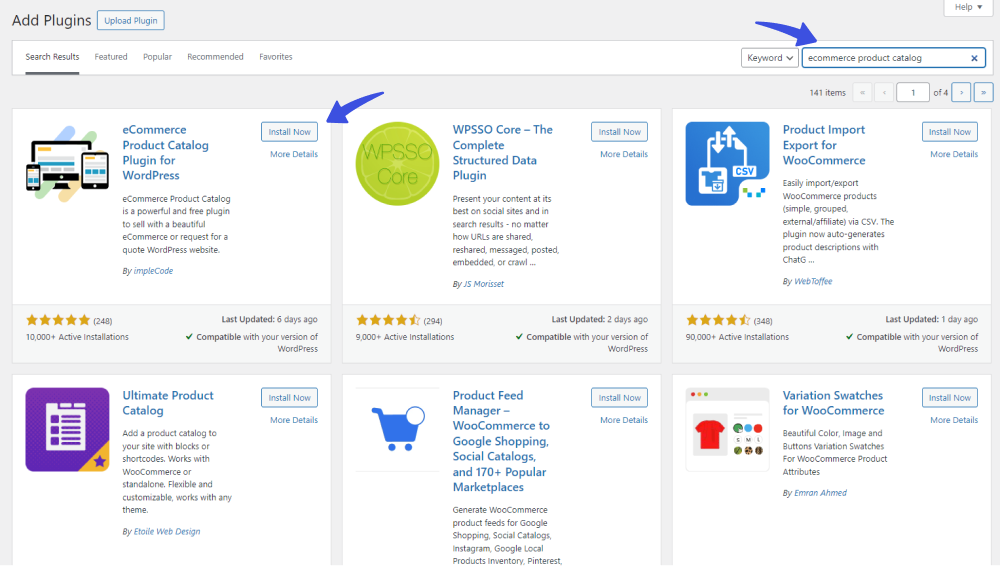Click "Last Updated: 2 days ago" text
Viewport: 1000px width, 566px height.
pyautogui.click(x=599, y=319)
